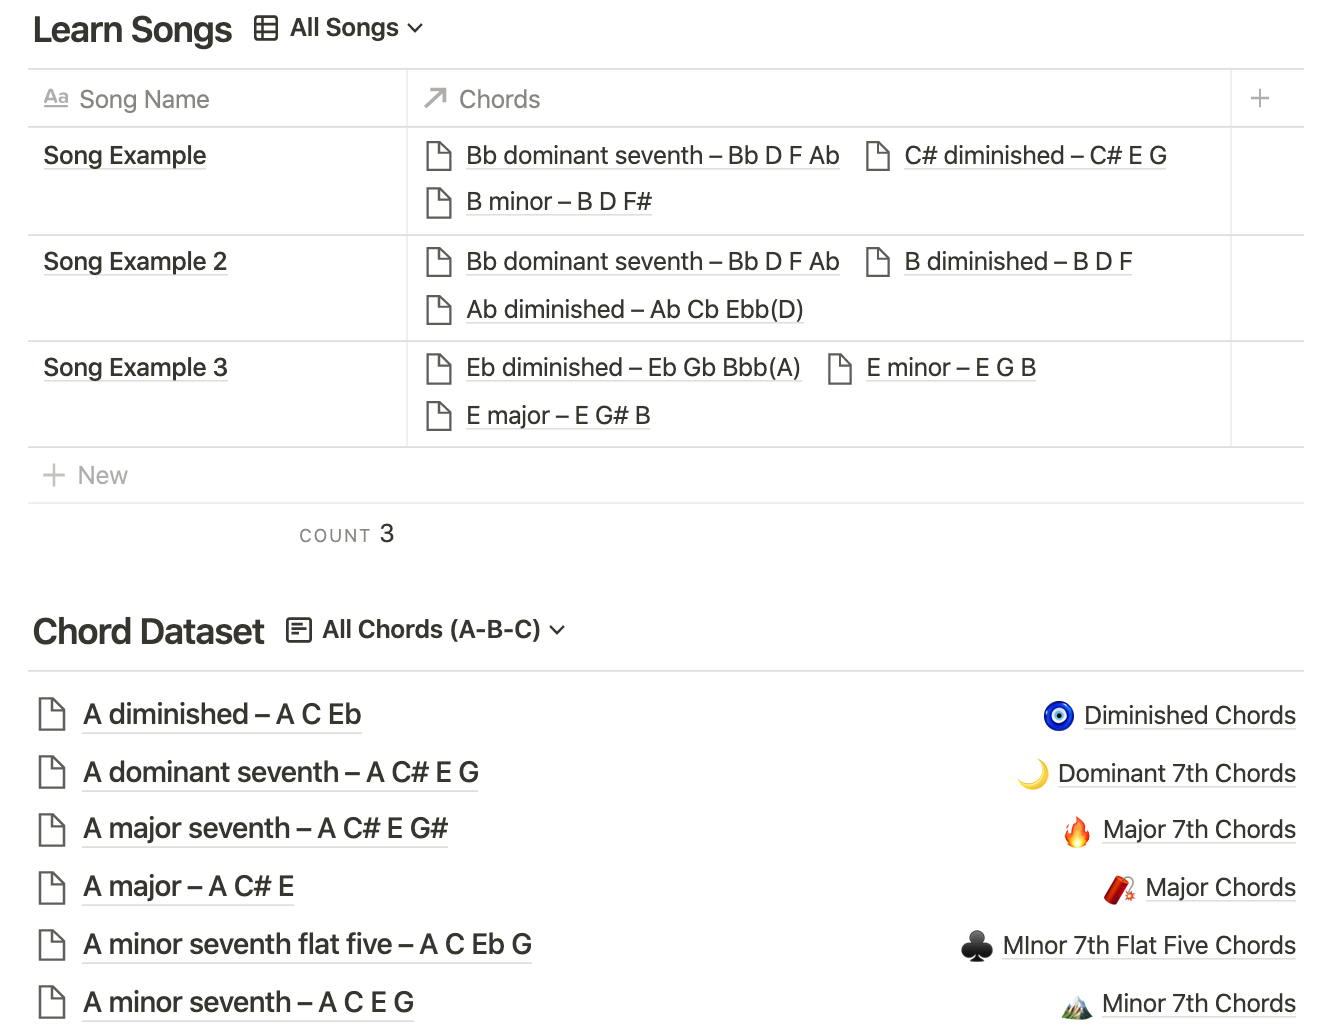Open the Minor 7th Chords relation link

pos(1198,1003)
